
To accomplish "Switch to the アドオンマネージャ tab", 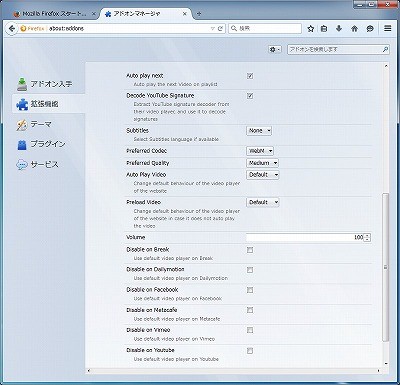I will (145, 14).
